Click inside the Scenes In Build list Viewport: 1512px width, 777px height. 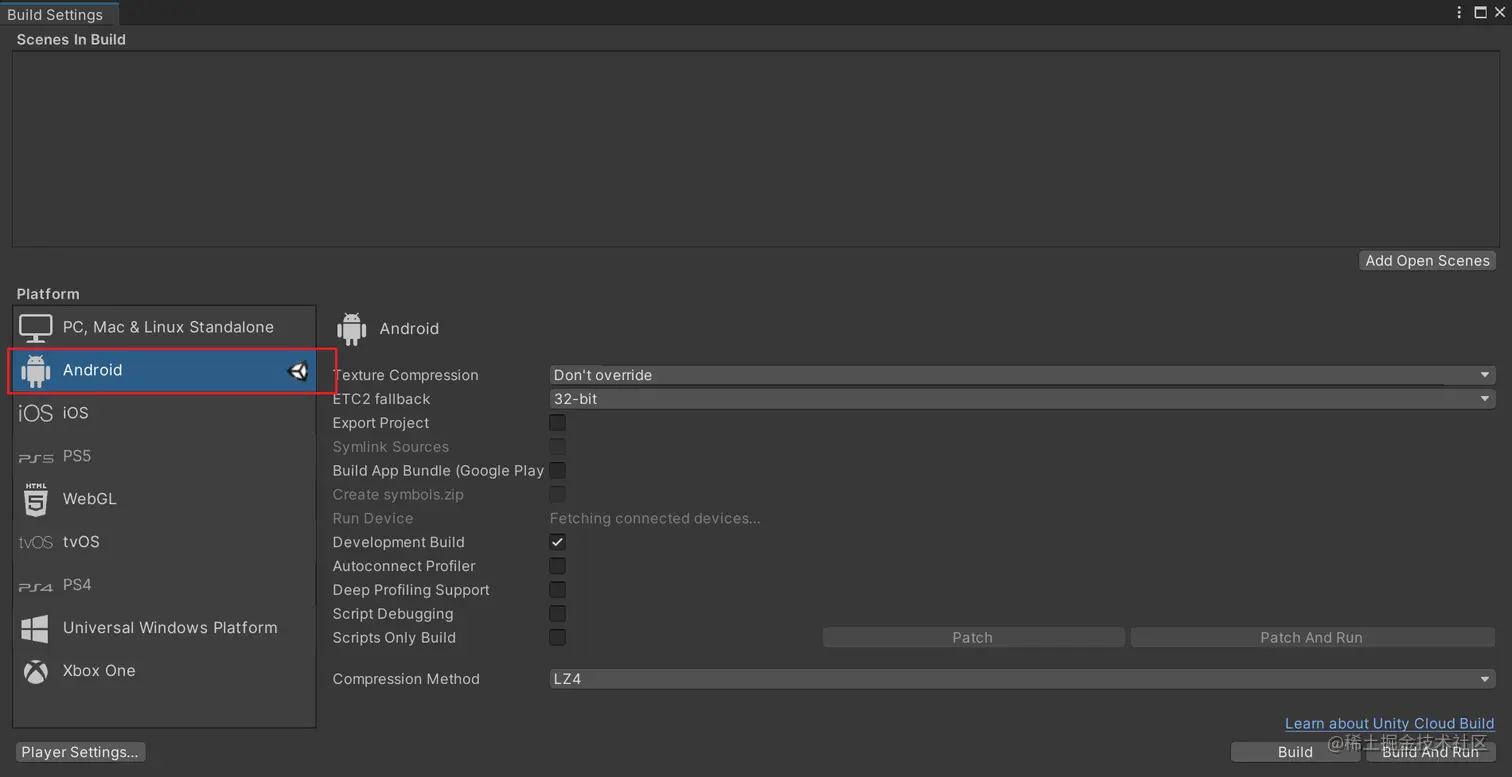tap(755, 149)
